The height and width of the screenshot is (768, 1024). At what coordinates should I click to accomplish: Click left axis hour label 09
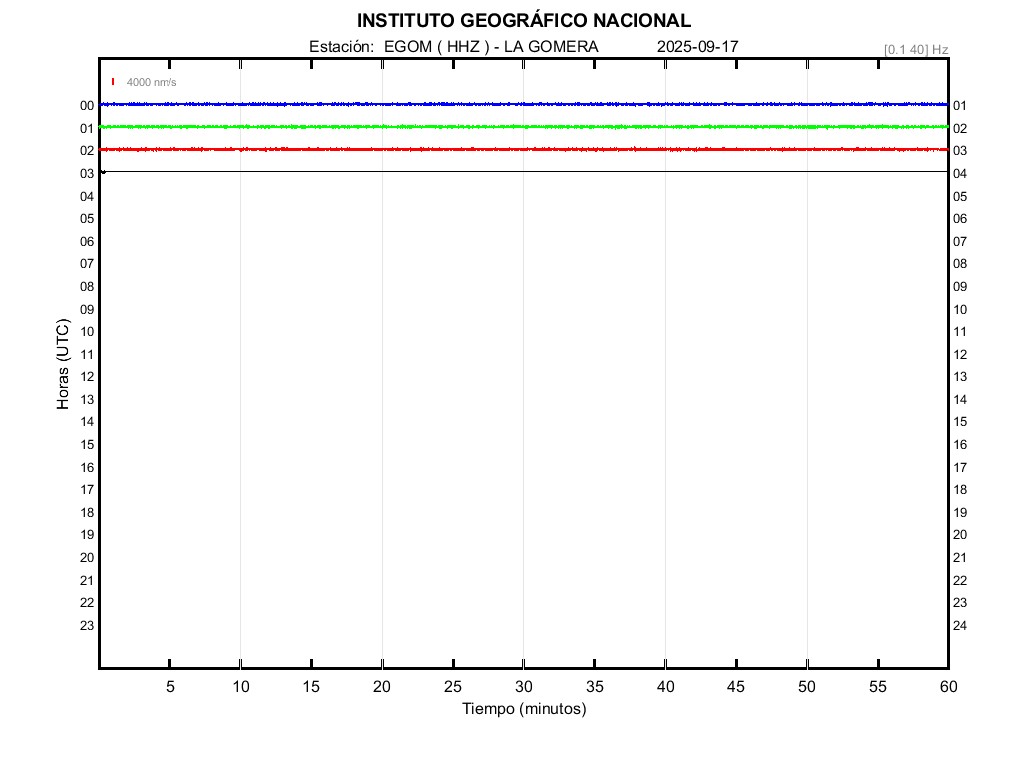[87, 310]
